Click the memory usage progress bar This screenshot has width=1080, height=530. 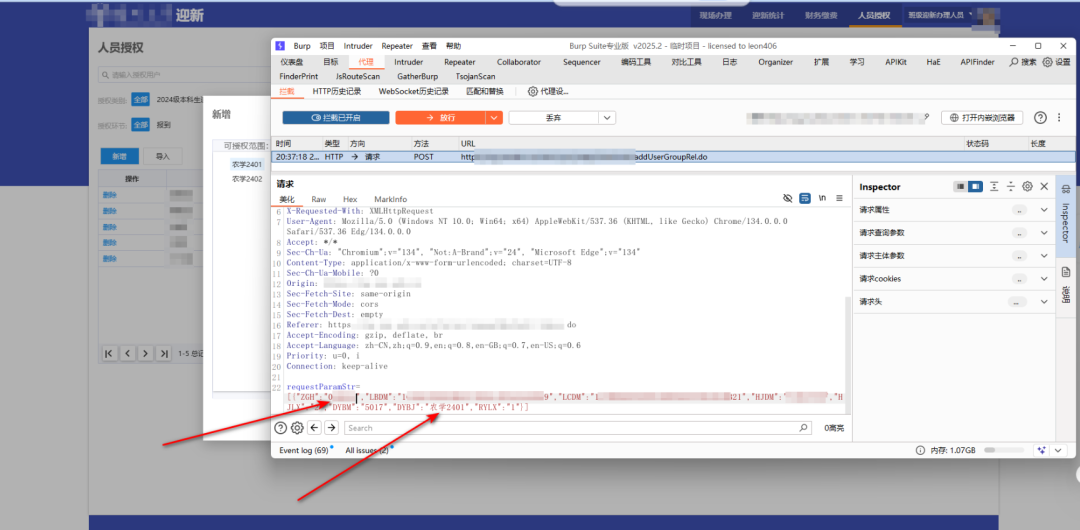point(1005,450)
